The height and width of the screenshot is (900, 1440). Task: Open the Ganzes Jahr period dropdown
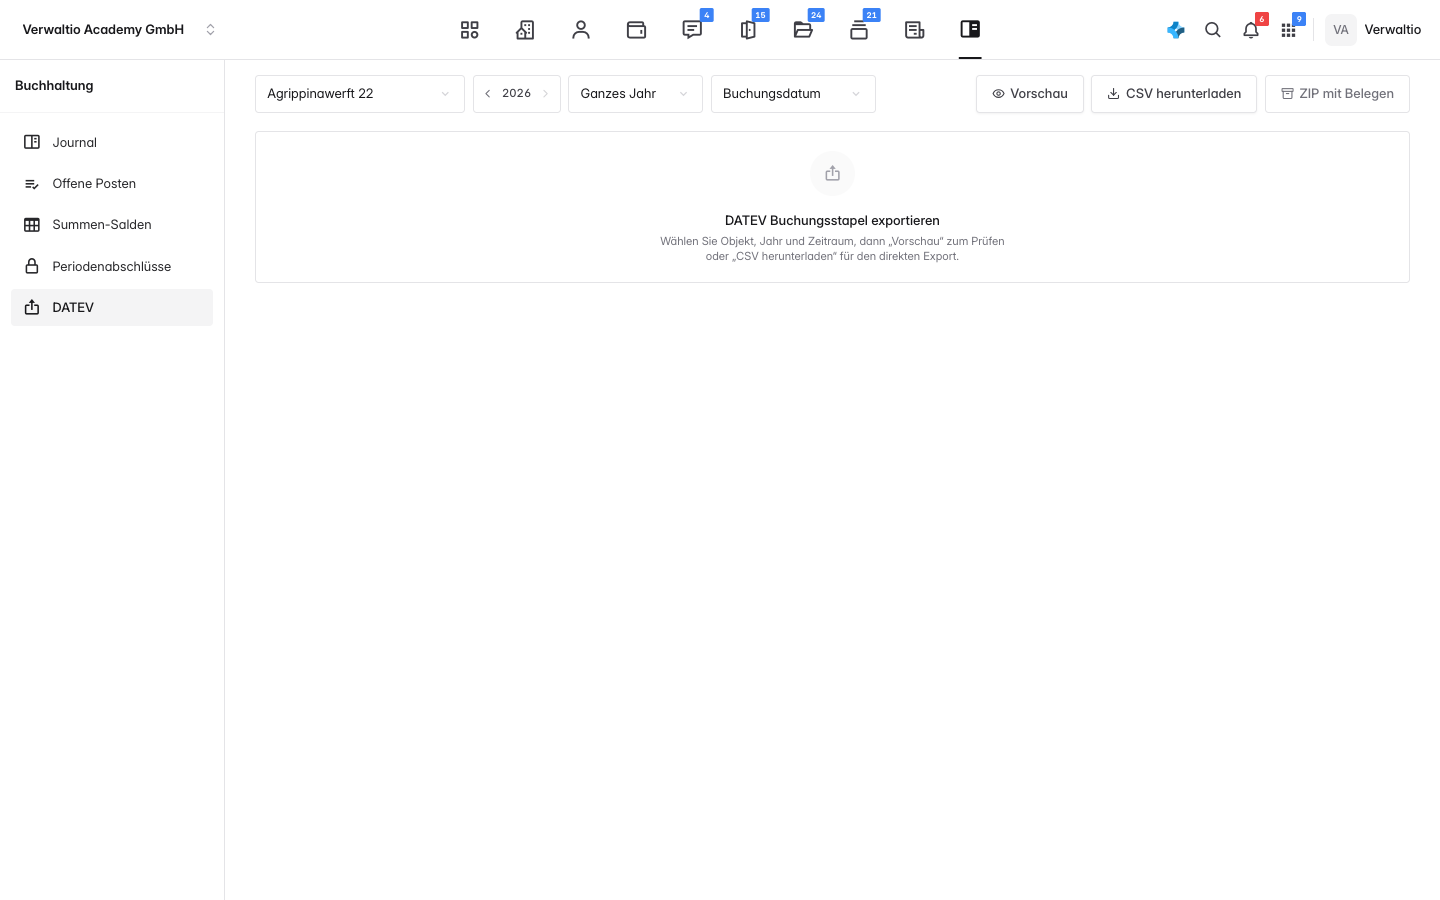click(635, 94)
